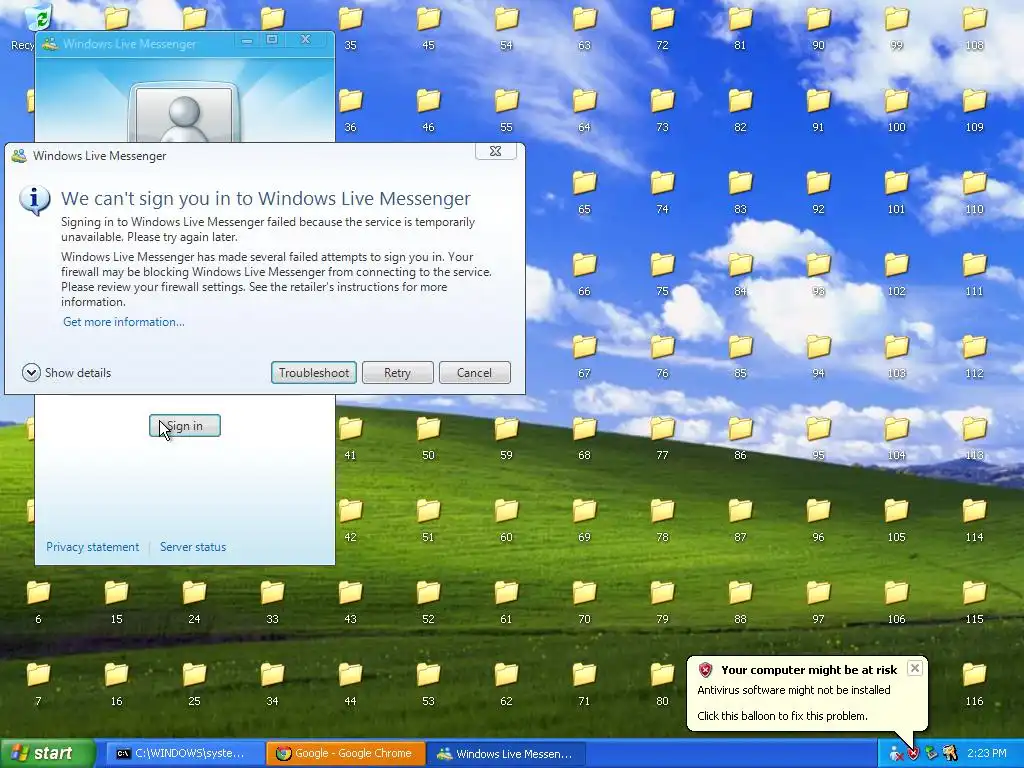This screenshot has height=768, width=1024.
Task: Minimize the Windows Live Messenger main window
Action: 247,40
